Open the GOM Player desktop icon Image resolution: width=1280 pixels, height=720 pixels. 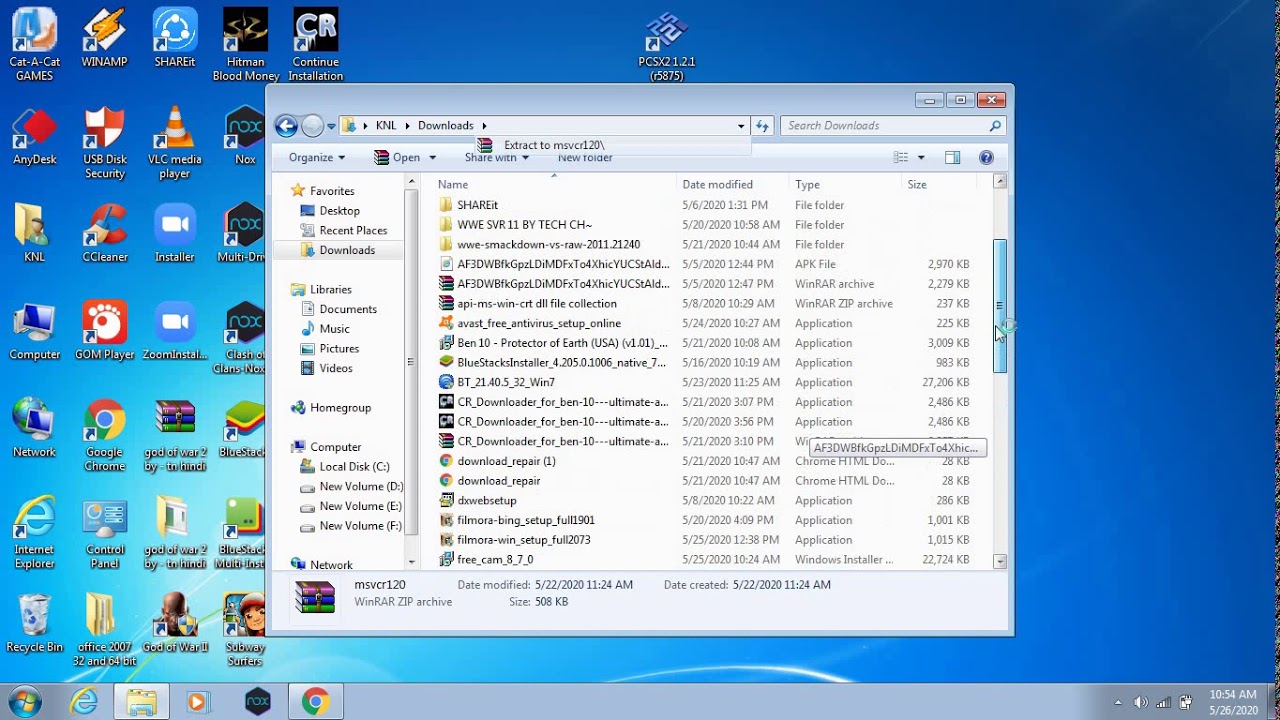[x=104, y=331]
